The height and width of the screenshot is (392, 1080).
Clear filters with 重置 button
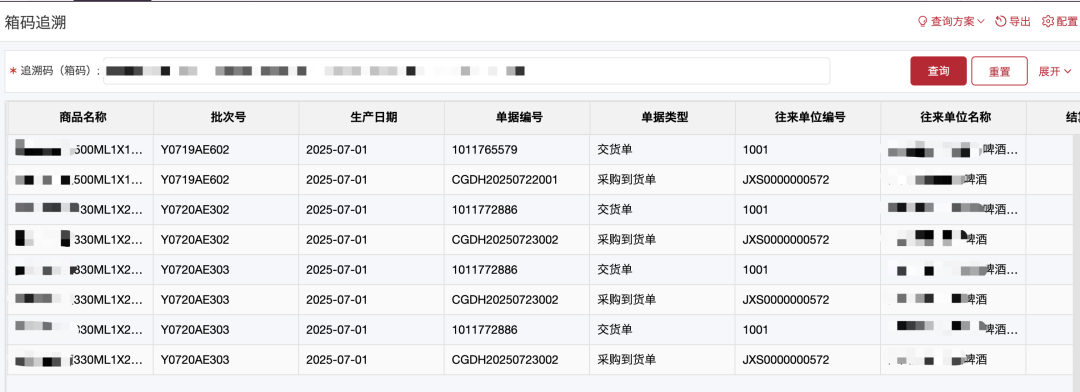999,71
